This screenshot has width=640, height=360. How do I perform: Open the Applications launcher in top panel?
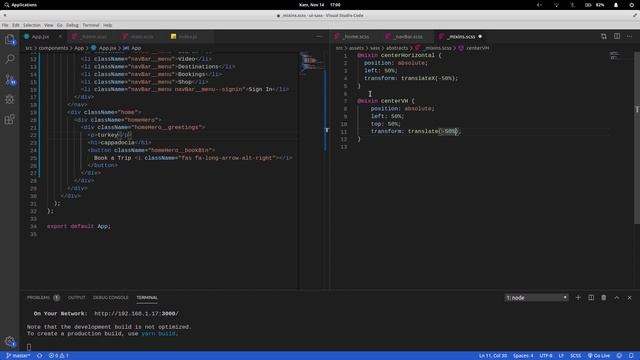click(20, 5)
